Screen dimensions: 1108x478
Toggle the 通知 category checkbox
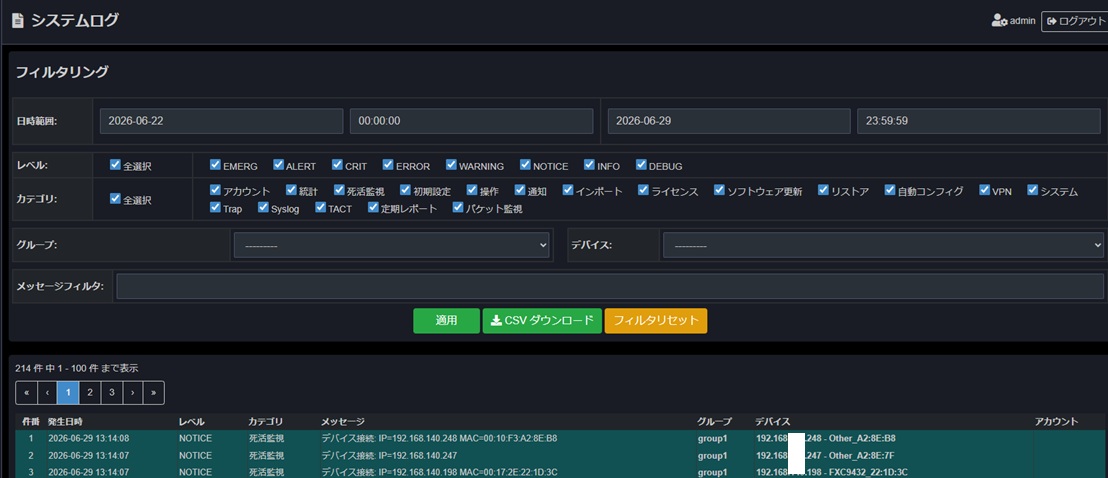(x=520, y=190)
